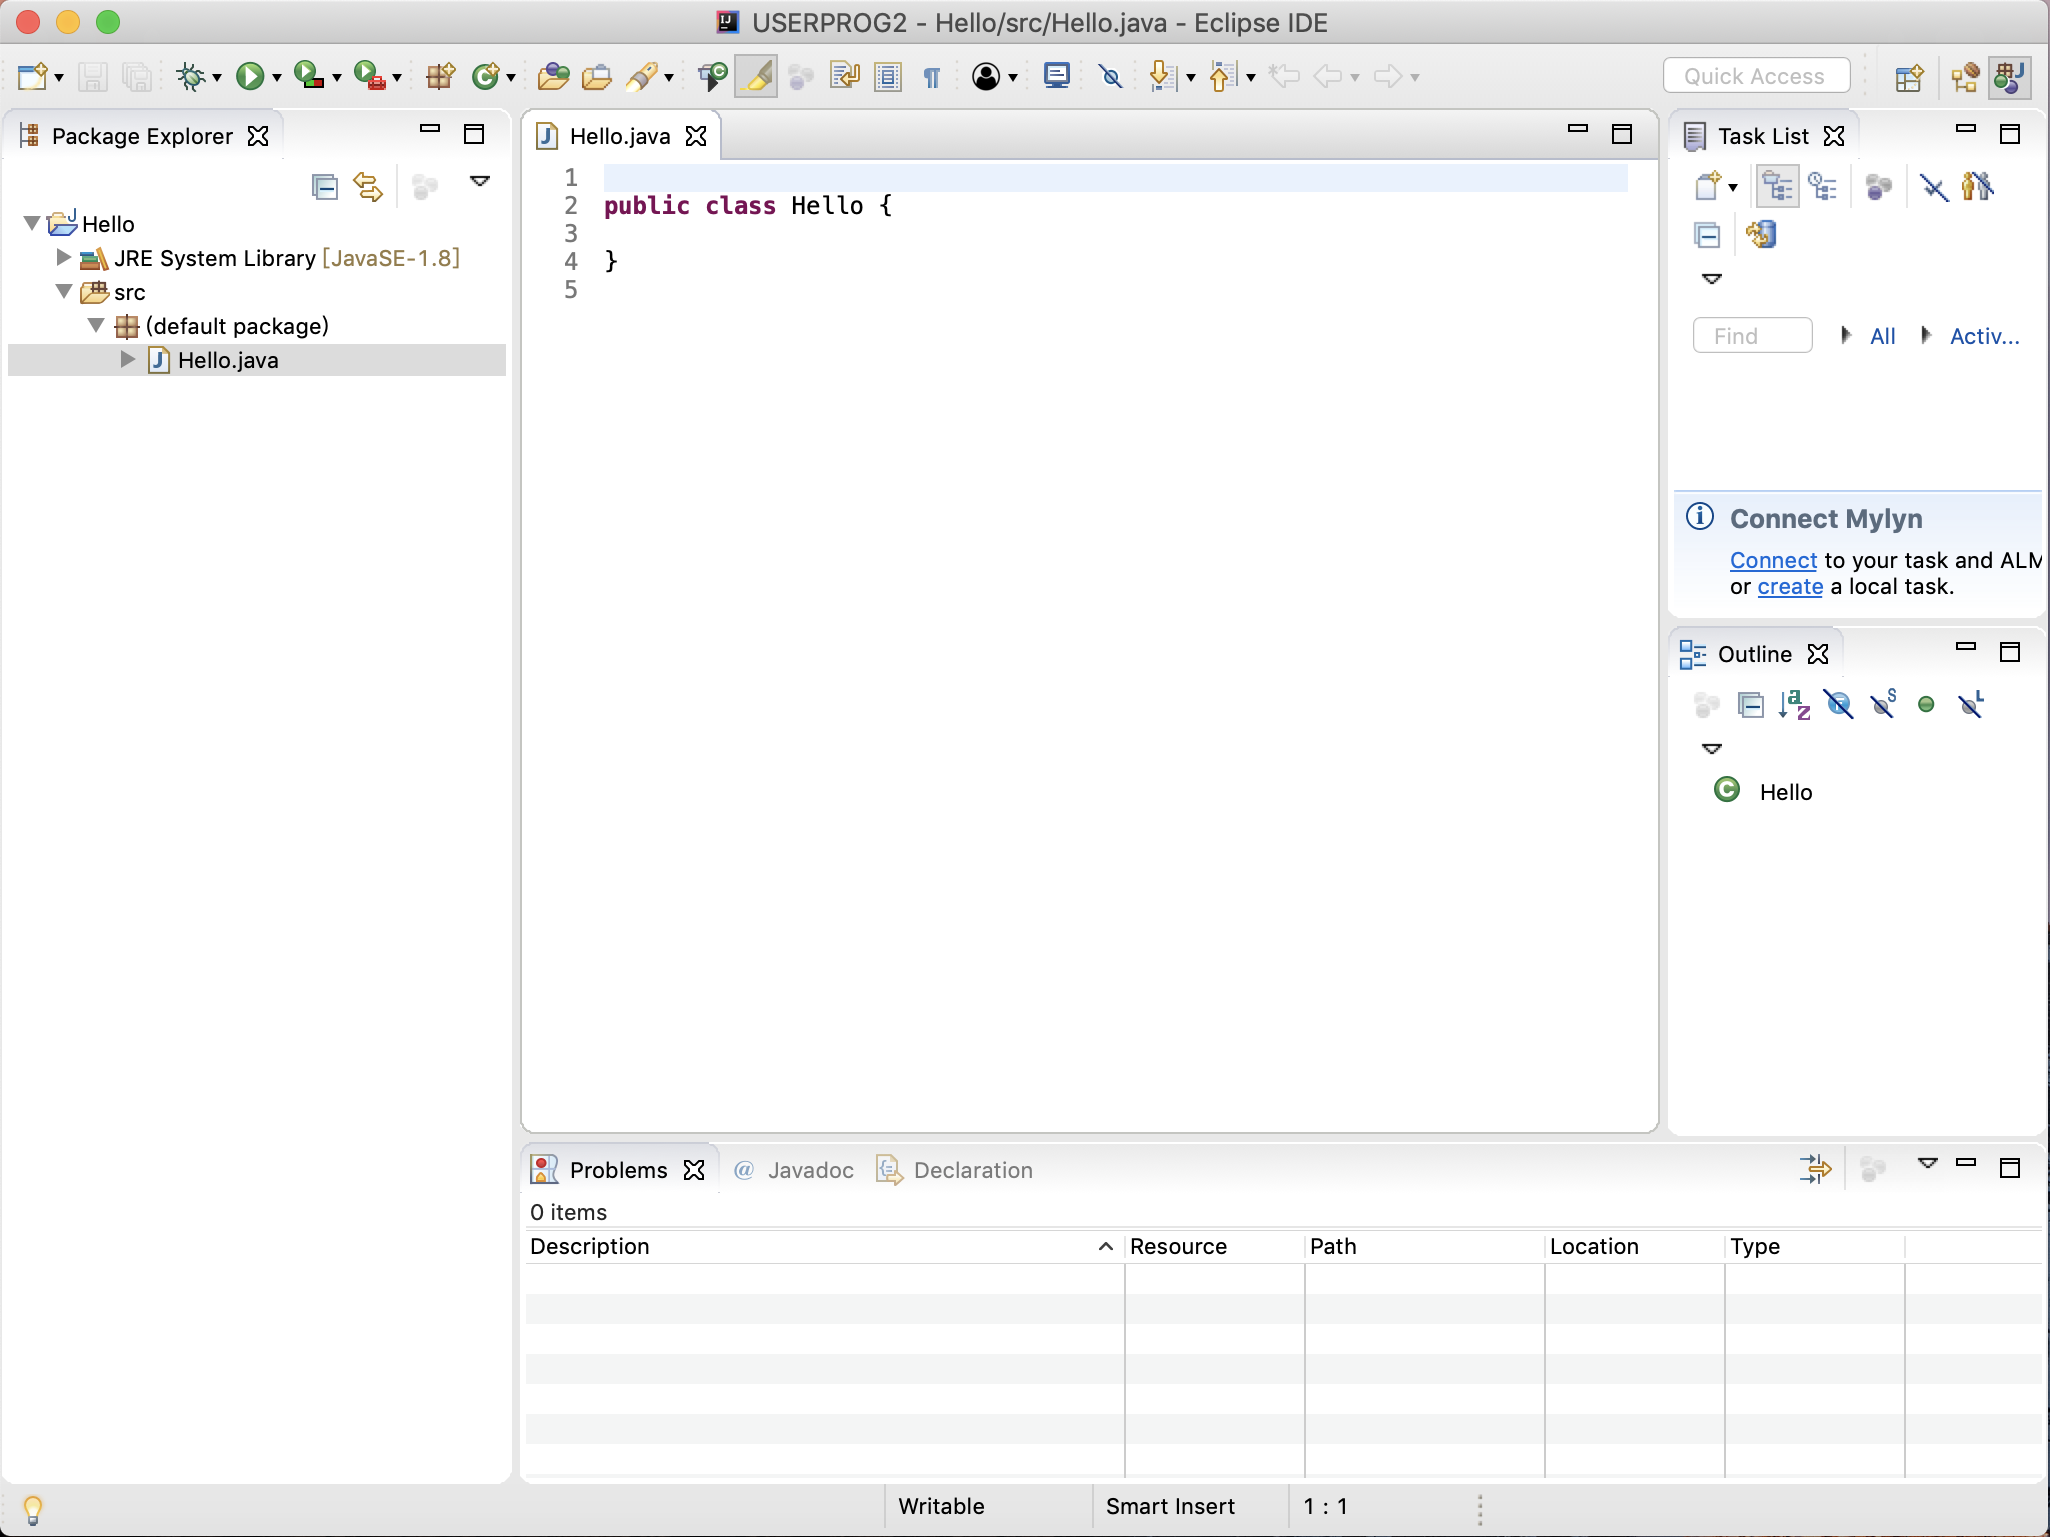This screenshot has height=1537, width=2050.
Task: Collapse the default package node
Action: coord(96,325)
